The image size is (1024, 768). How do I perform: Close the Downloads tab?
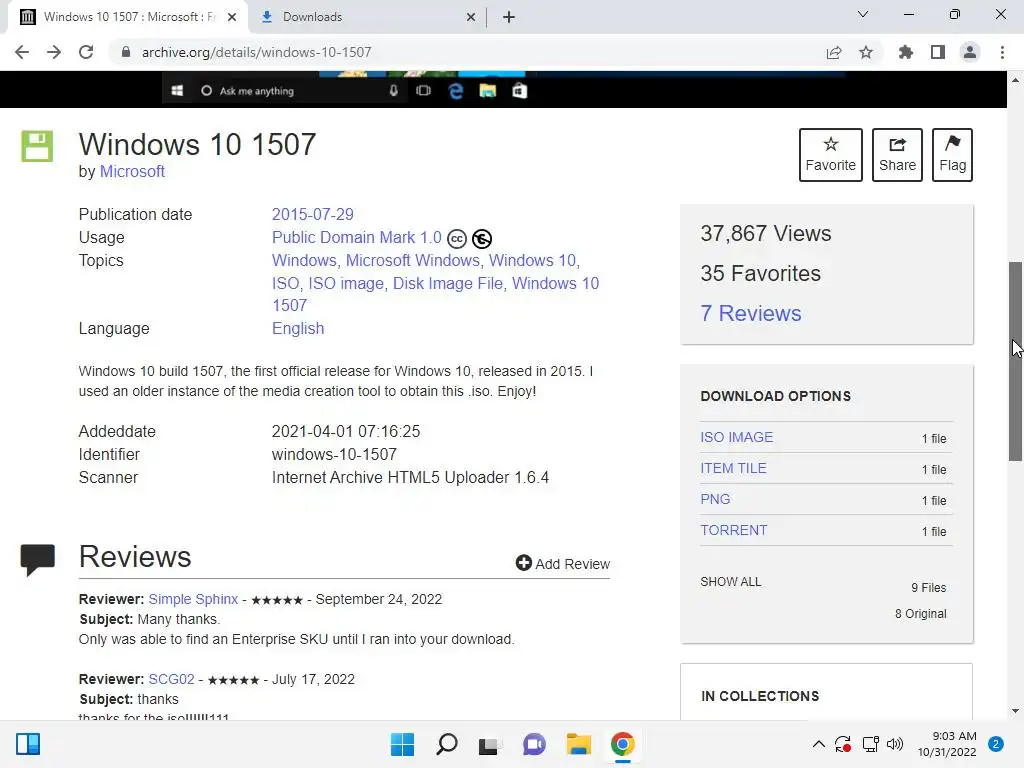point(471,17)
